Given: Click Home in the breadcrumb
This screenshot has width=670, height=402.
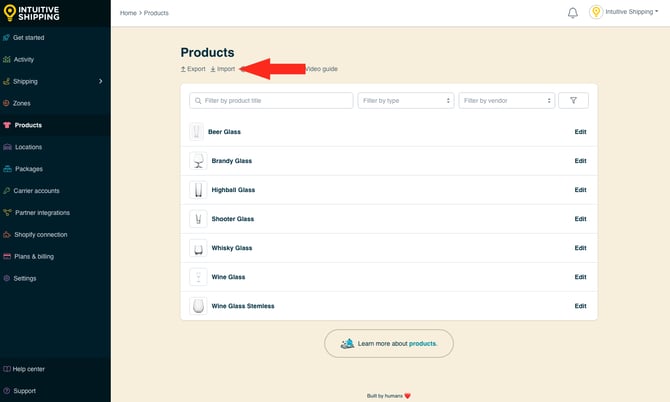Looking at the screenshot, I should tap(128, 13).
